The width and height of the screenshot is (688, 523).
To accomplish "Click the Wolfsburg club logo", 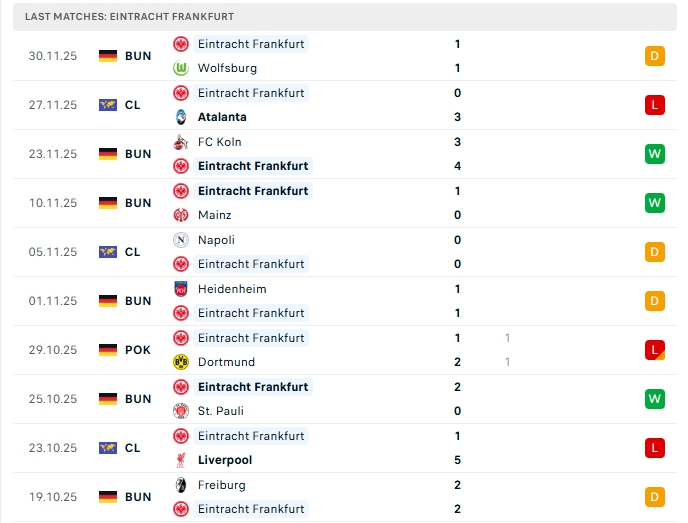I will pyautogui.click(x=181, y=68).
